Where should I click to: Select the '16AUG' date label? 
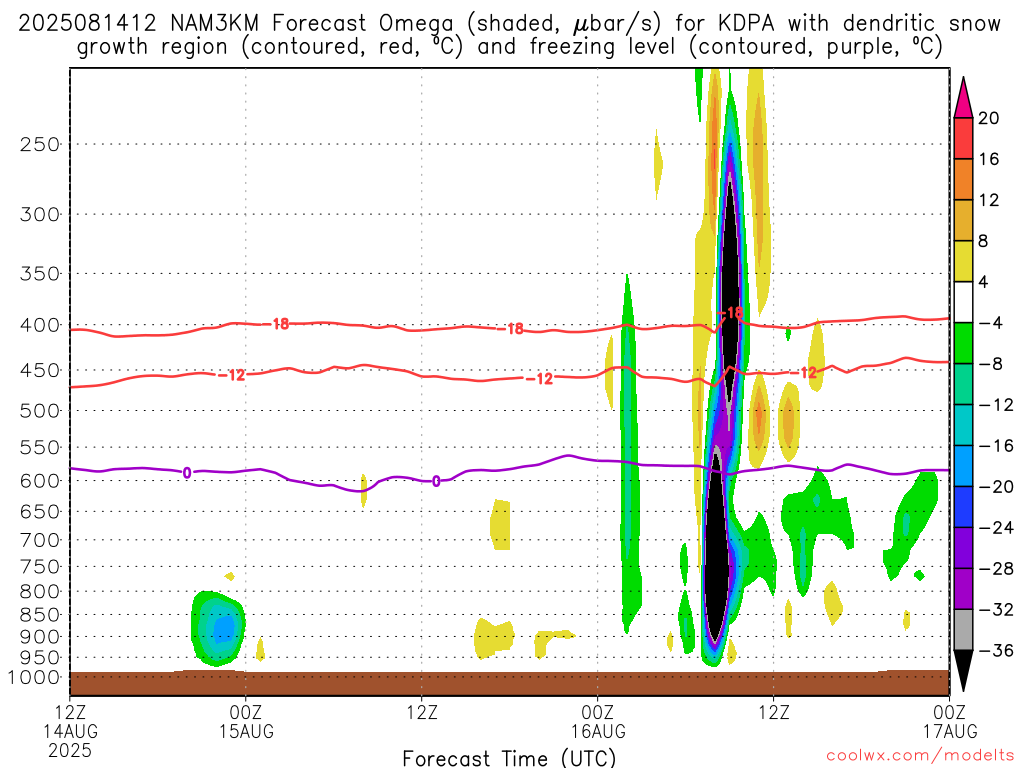[x=598, y=731]
